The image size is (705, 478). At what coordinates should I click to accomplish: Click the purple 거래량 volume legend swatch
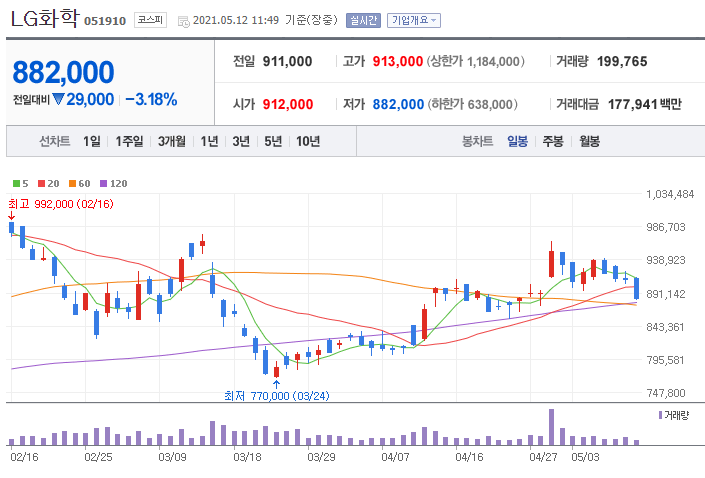coord(660,415)
